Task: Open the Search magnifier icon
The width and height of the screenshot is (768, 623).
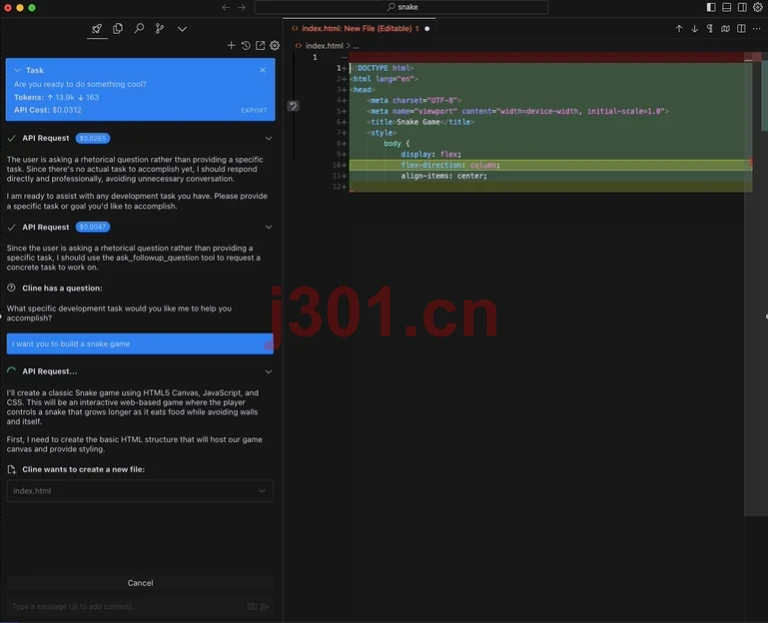Action: 139,28
